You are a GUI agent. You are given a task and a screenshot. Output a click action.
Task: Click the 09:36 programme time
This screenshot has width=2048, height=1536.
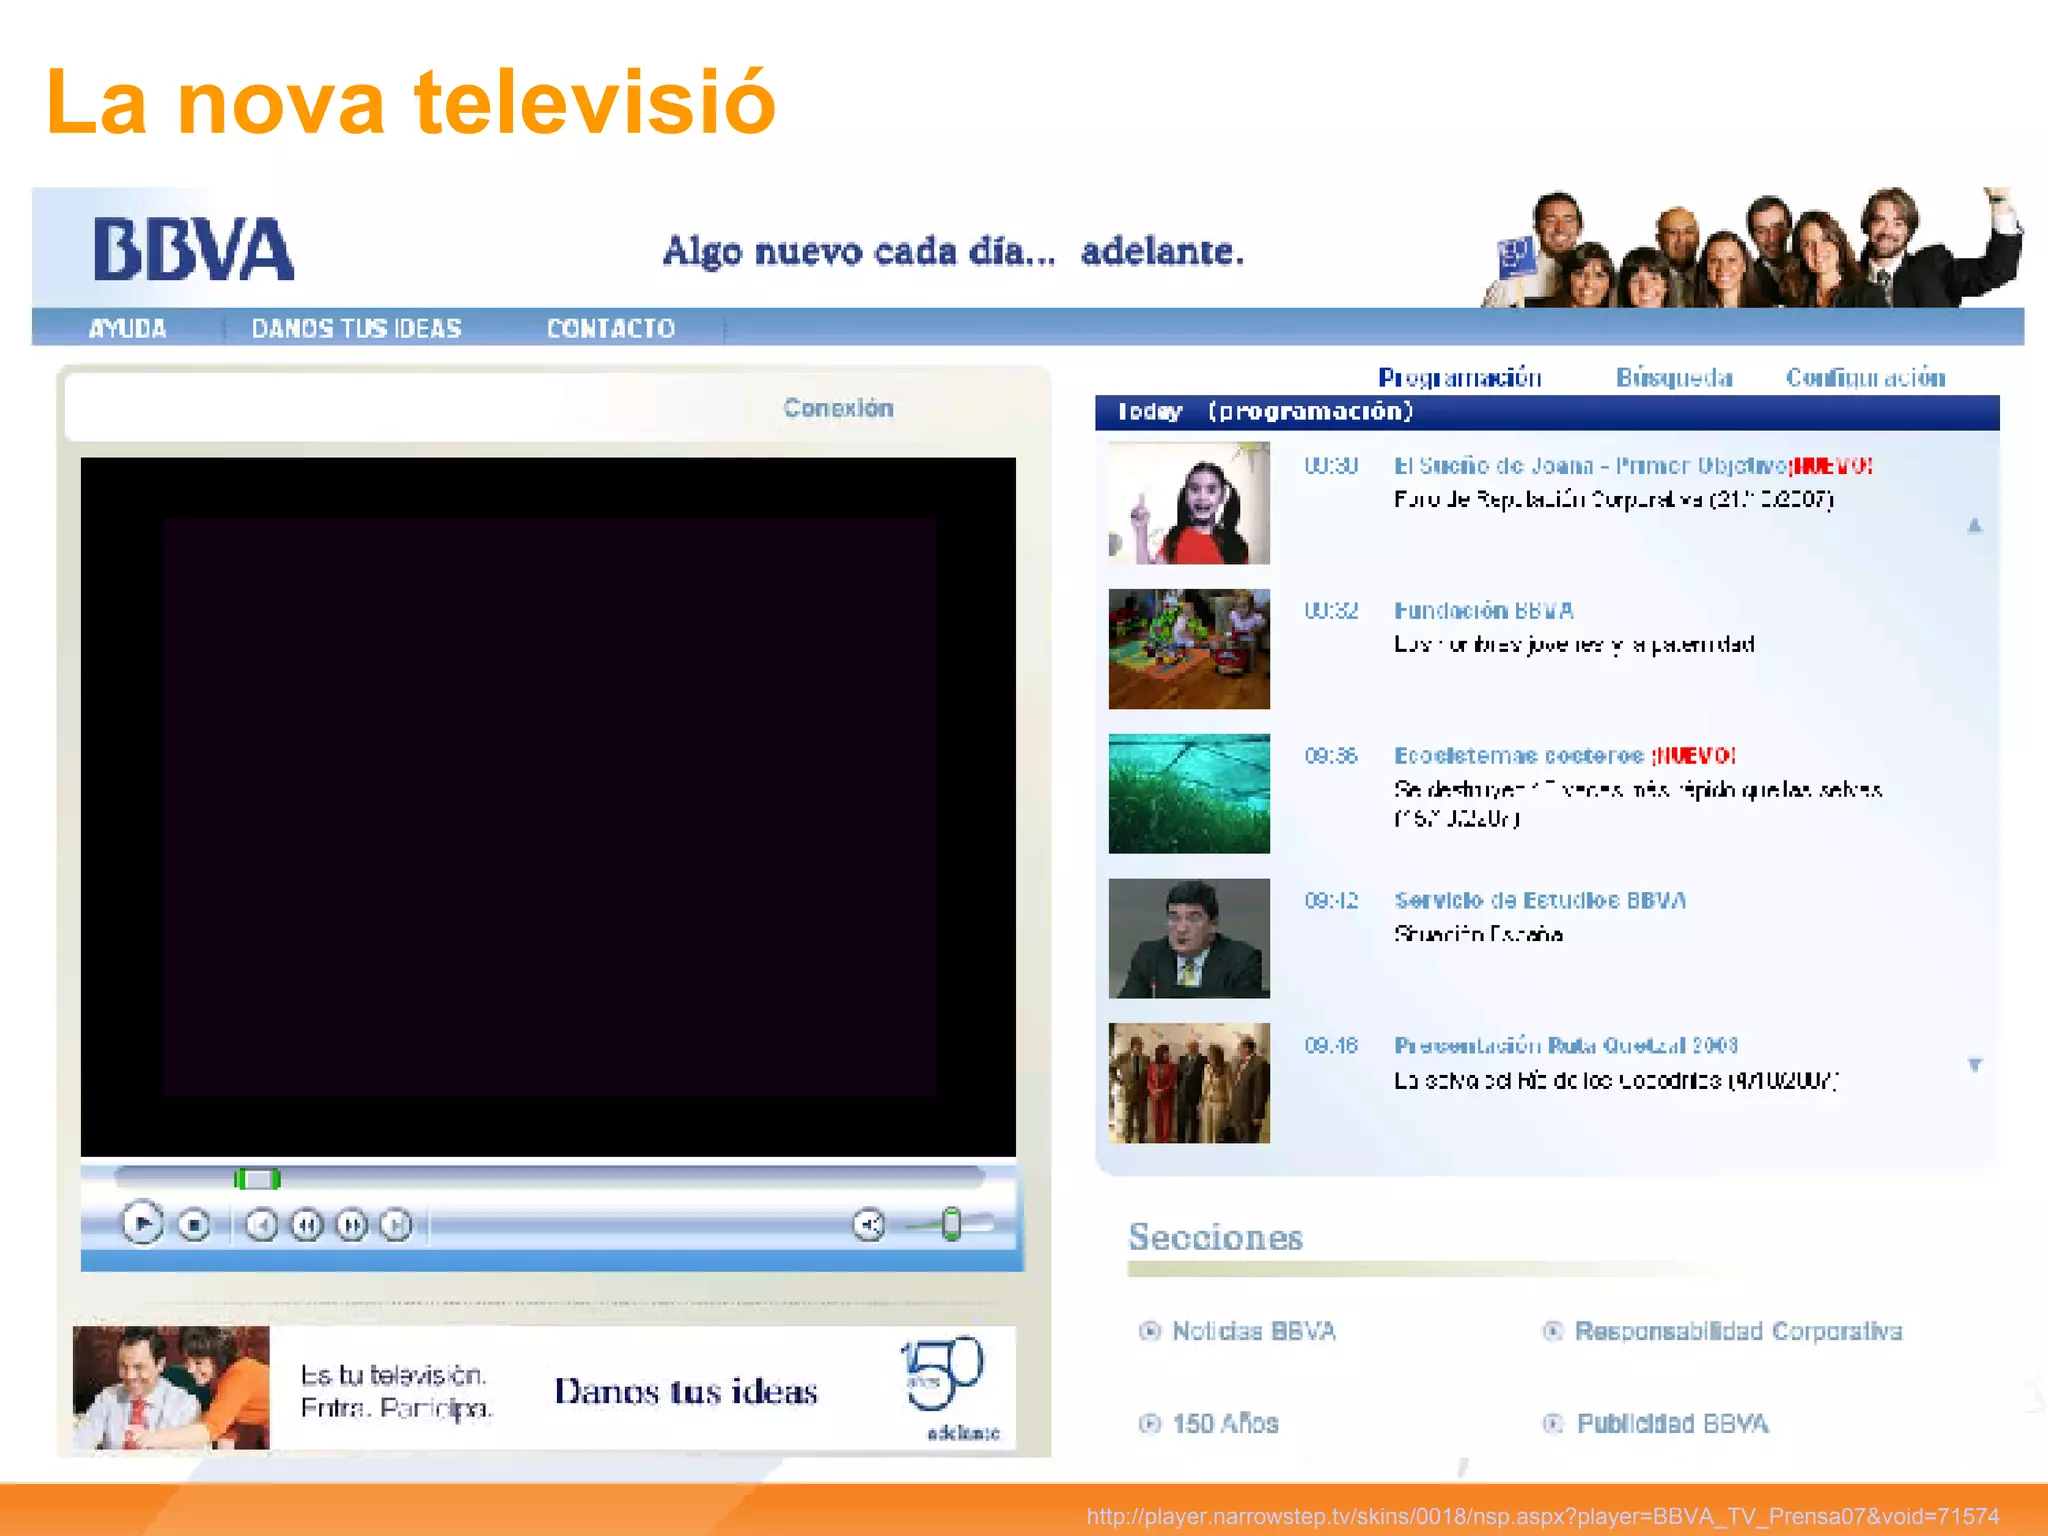pyautogui.click(x=1331, y=755)
